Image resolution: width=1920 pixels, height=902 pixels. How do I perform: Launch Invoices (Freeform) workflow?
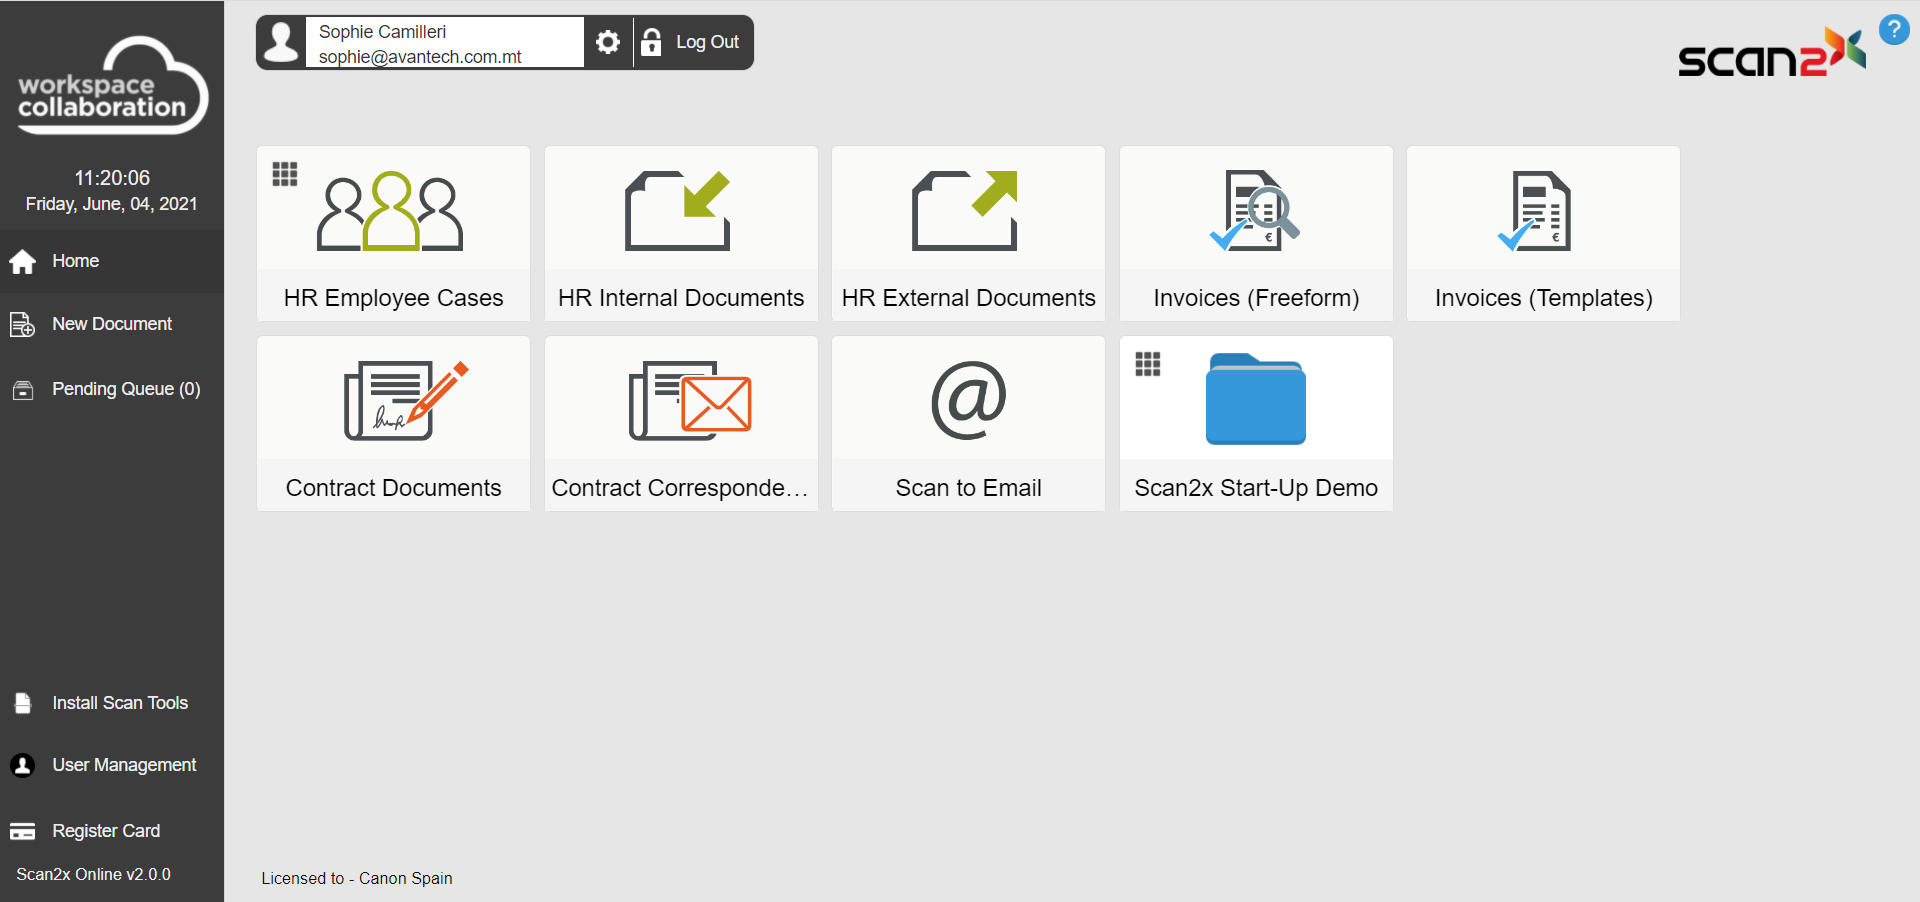coord(1256,234)
